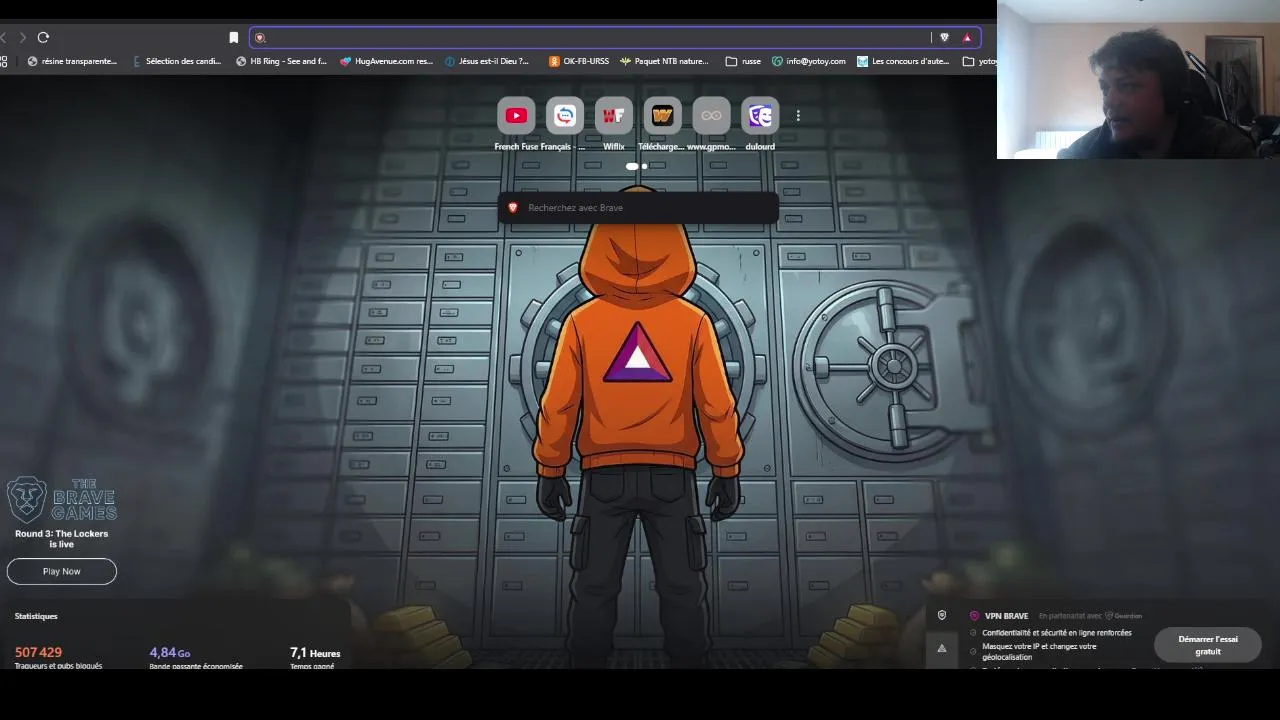Click Masquez votre IP et changez text
The height and width of the screenshot is (720, 1280).
tap(1039, 652)
